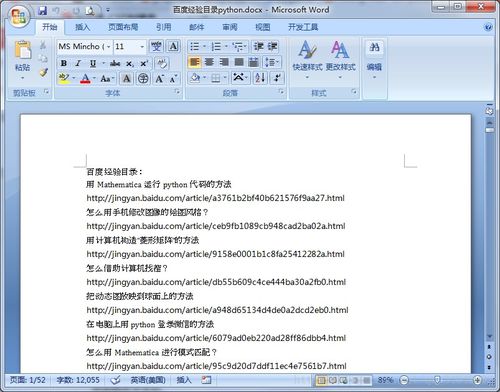Image resolution: width=500 pixels, height=392 pixels.
Task: Open the Developer (开发工具) tab
Action: pyautogui.click(x=303, y=27)
